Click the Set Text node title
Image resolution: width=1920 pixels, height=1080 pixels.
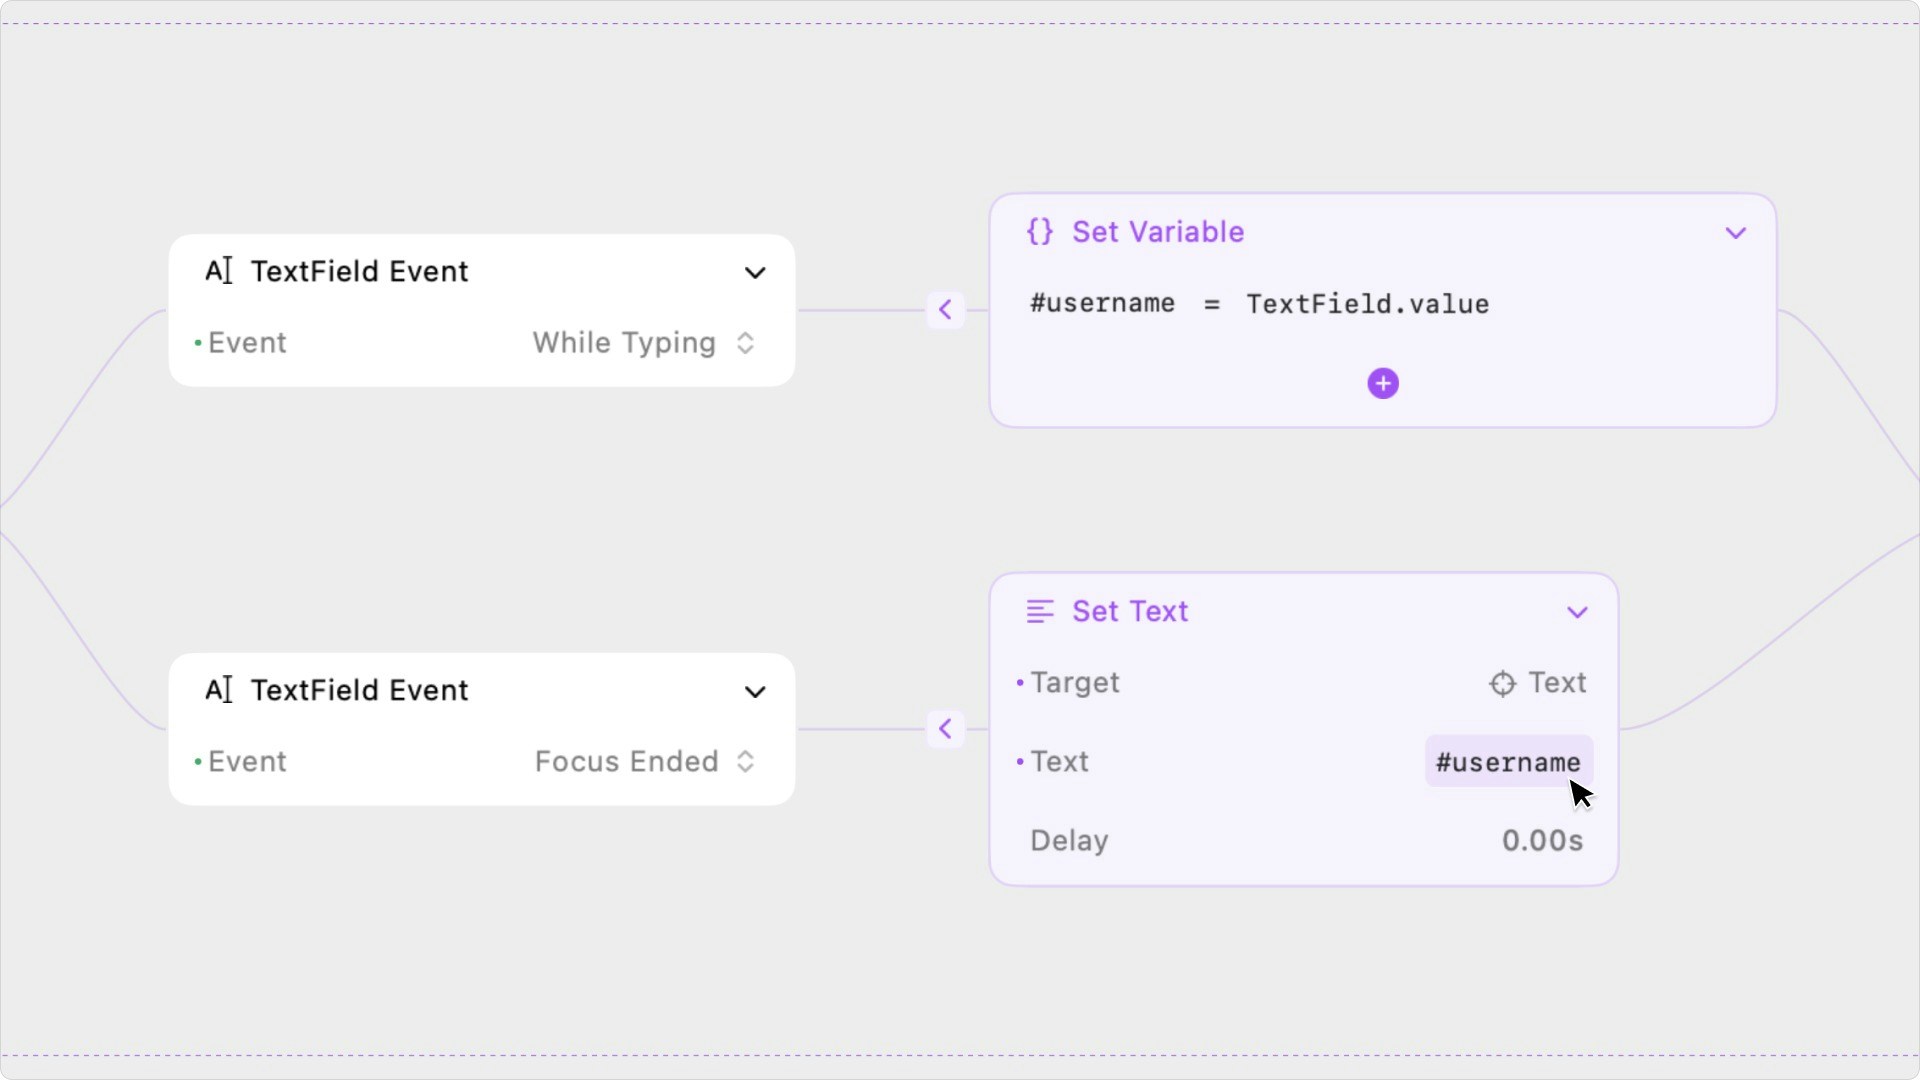point(1130,611)
